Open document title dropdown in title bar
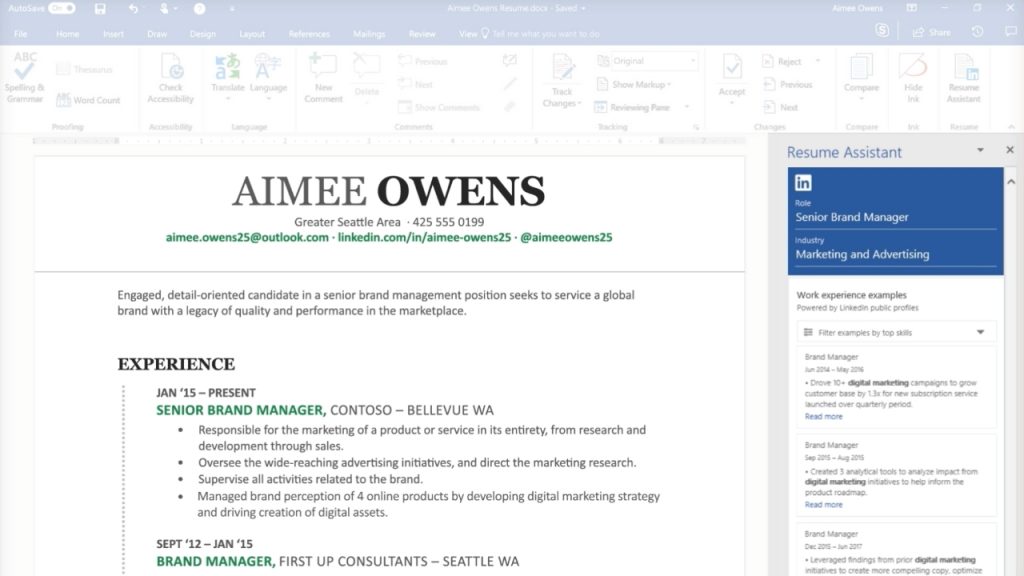Image resolution: width=1024 pixels, height=576 pixels. [583, 8]
